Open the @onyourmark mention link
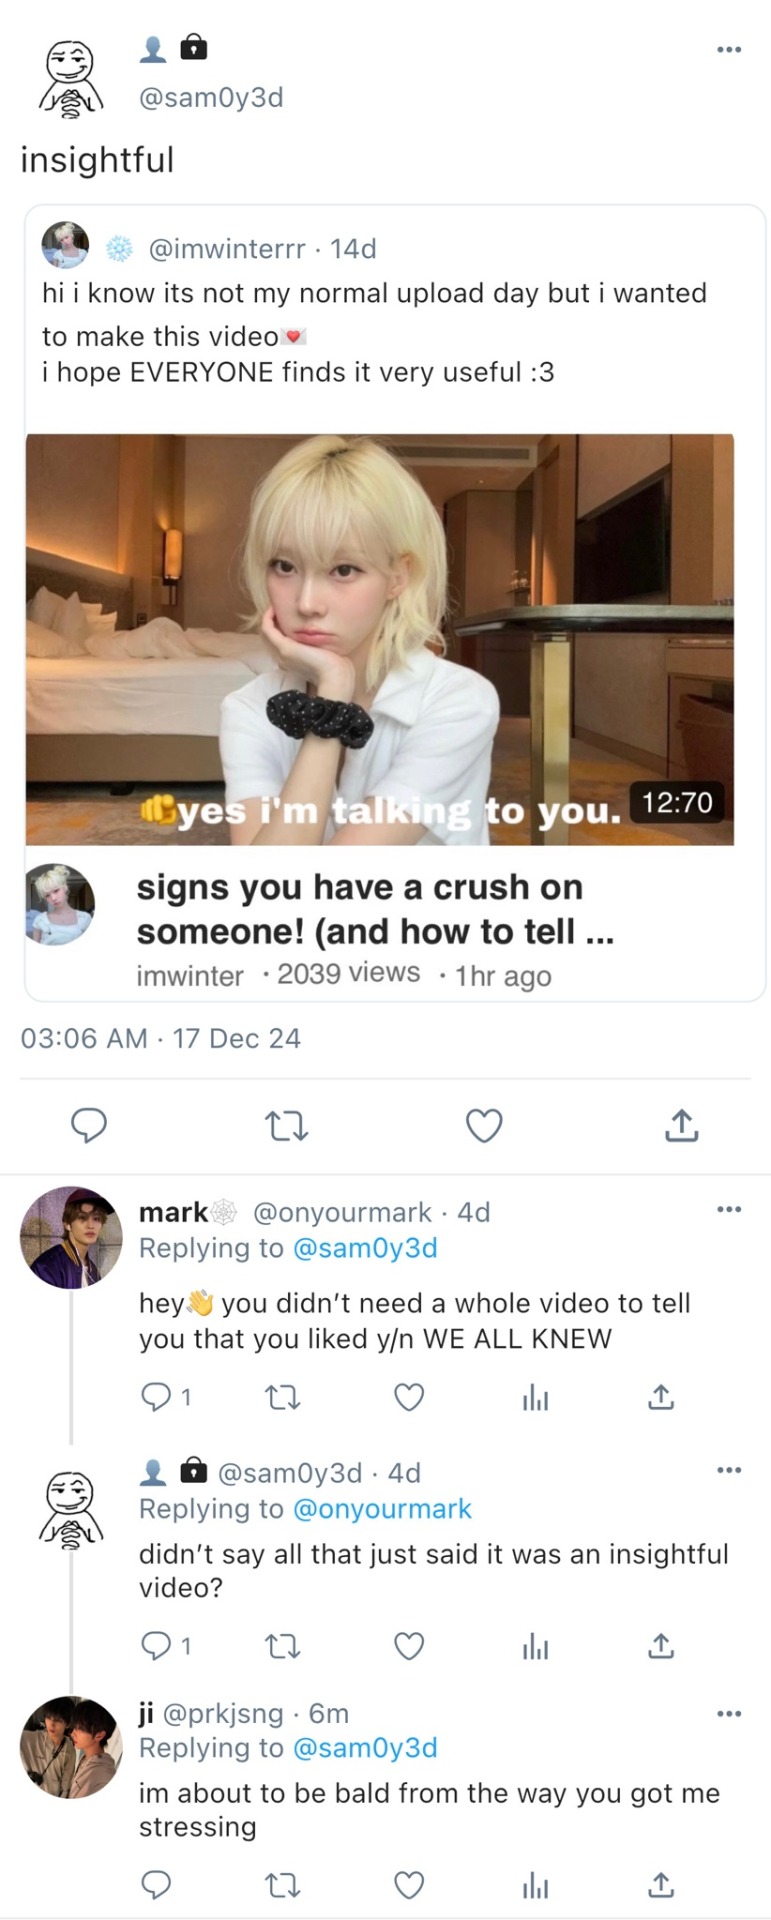This screenshot has height=1920, width=771. (x=381, y=1509)
